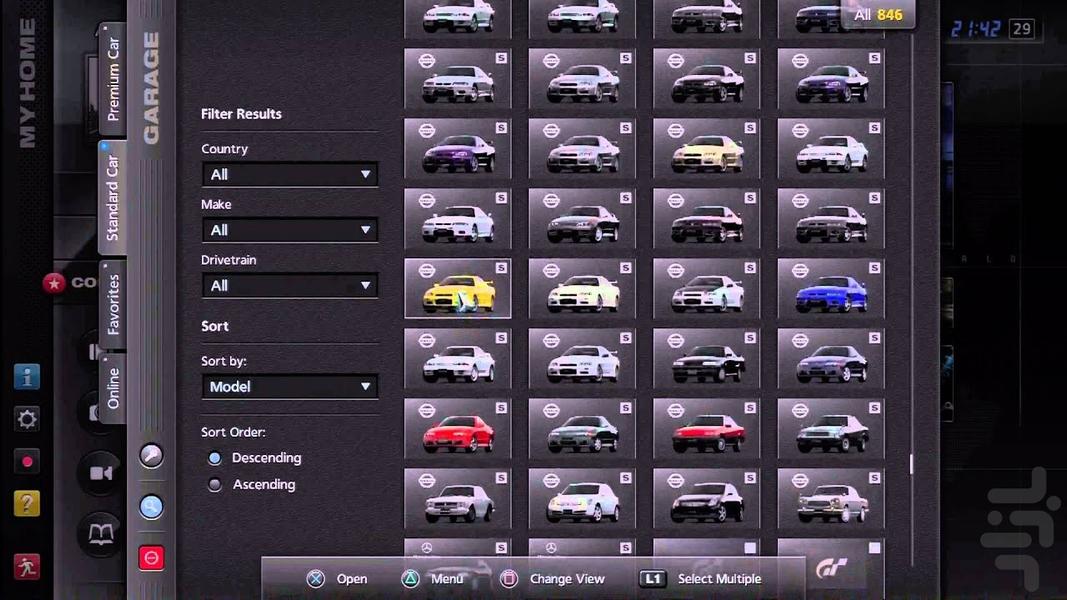This screenshot has width=1067, height=600.
Task: Select the bright red coupe thumbnail
Action: (x=458, y=429)
